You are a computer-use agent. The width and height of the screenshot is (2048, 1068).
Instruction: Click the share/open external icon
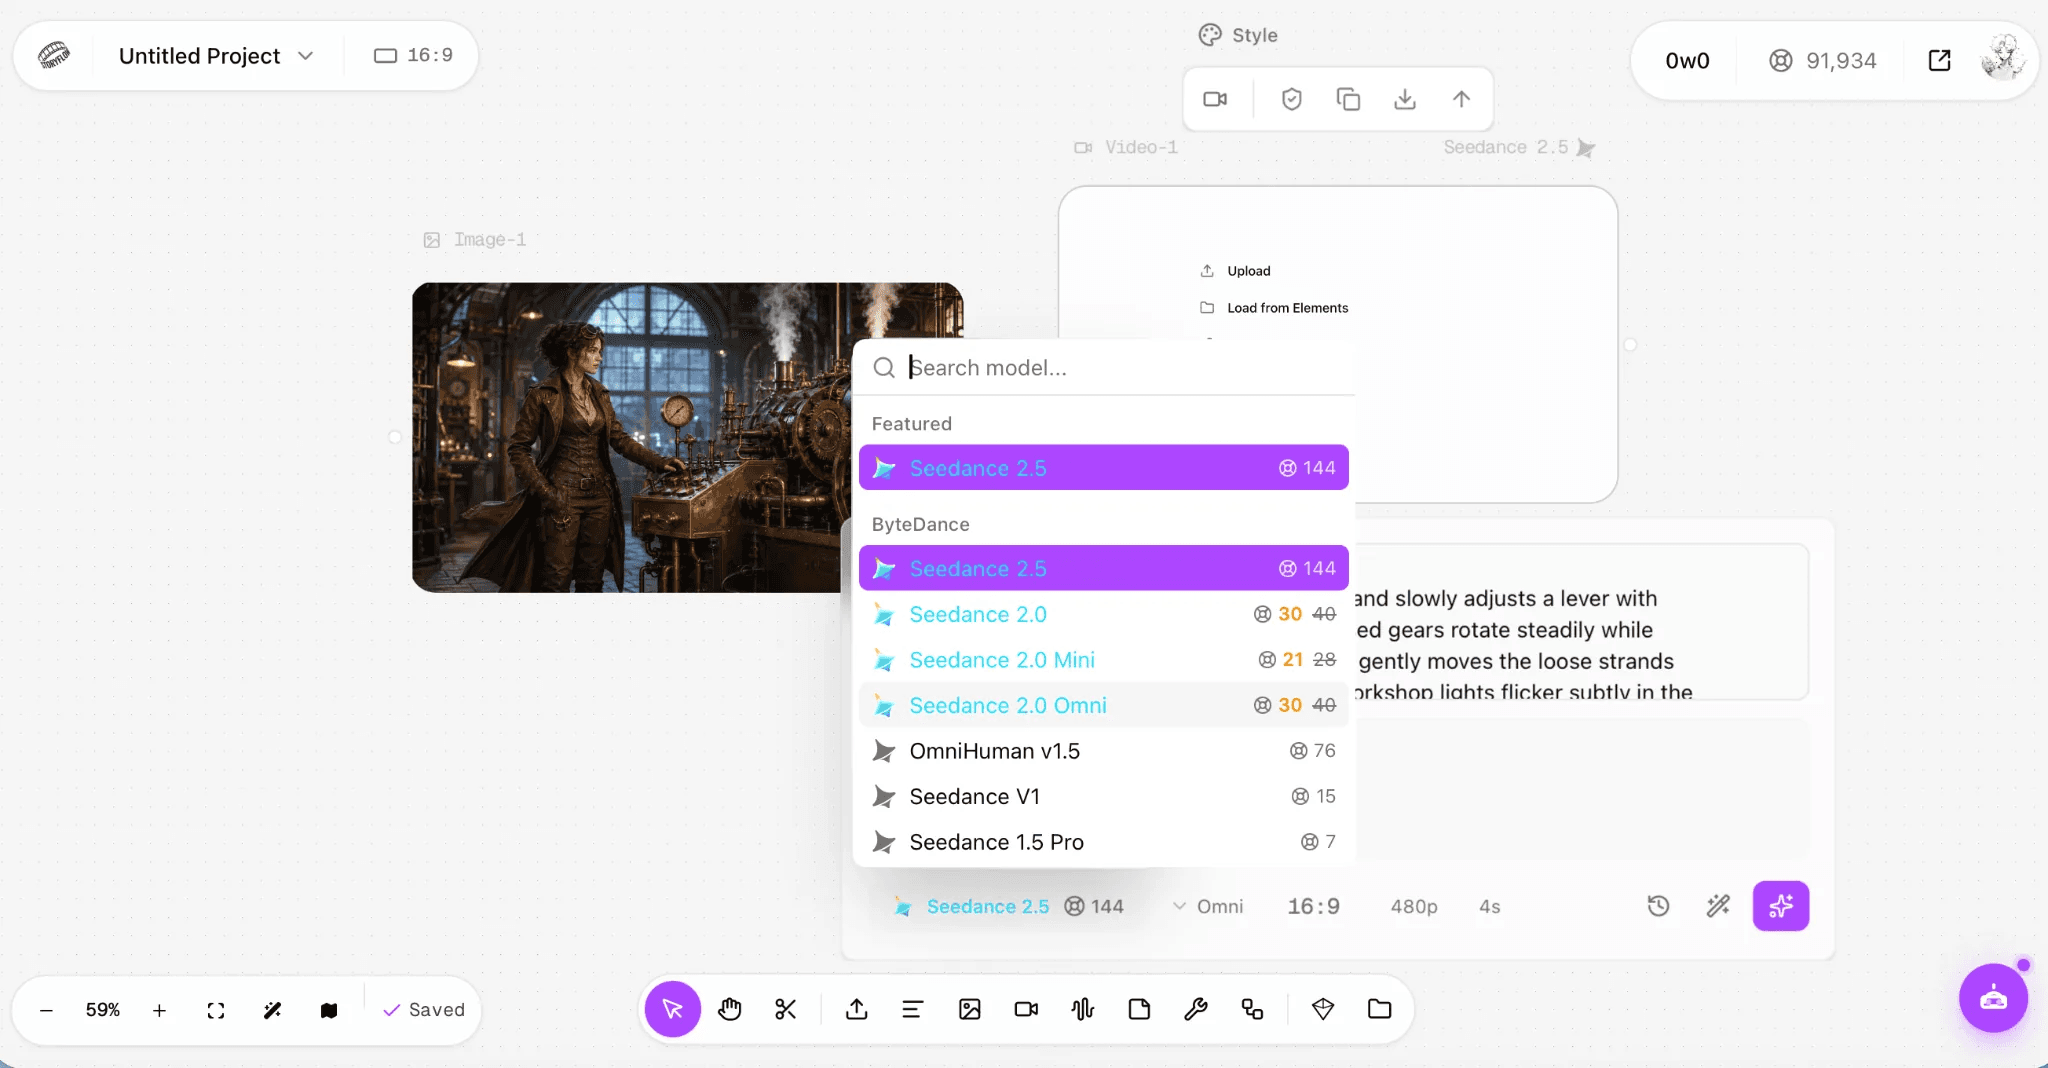click(1939, 61)
